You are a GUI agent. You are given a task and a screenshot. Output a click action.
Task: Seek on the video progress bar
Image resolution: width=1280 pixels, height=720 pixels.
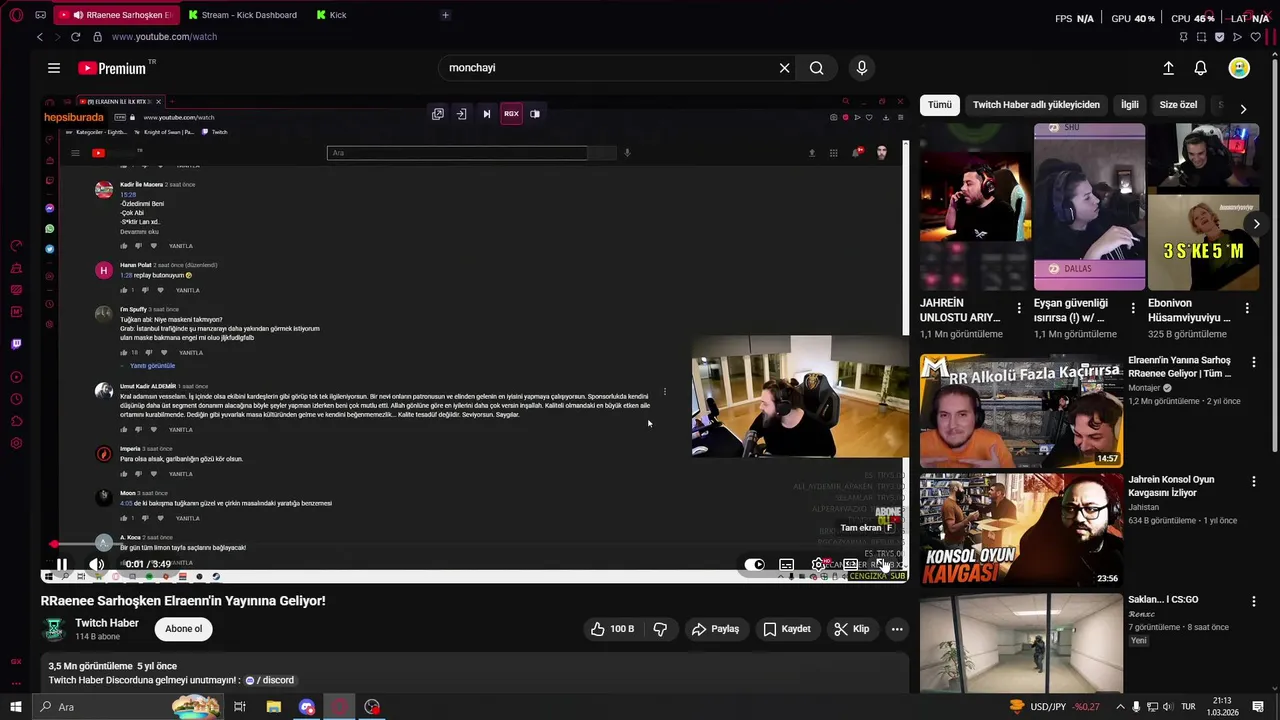coord(475,545)
